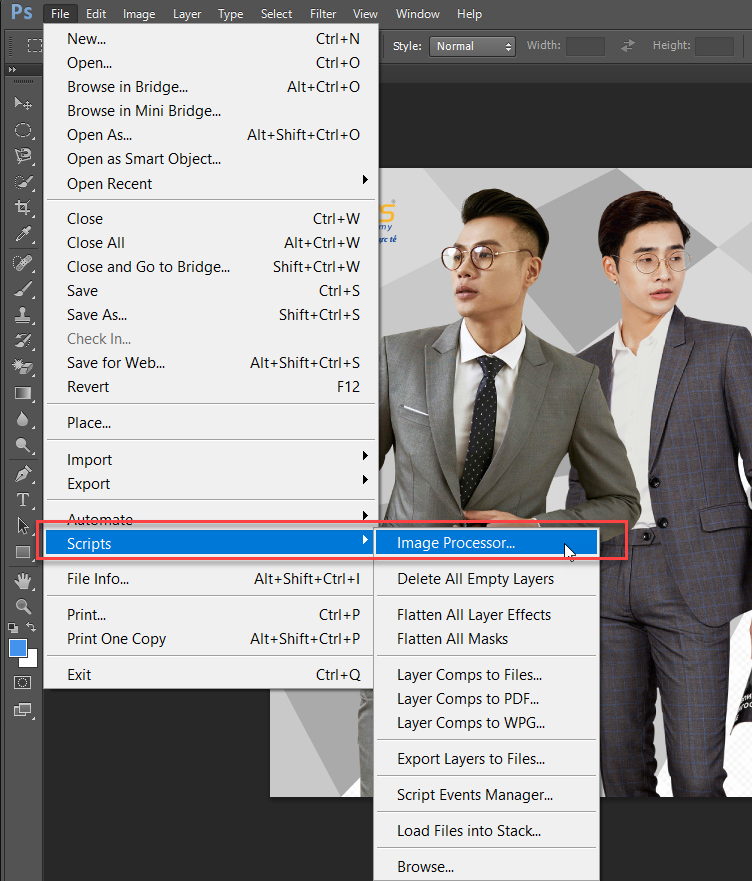The height and width of the screenshot is (881, 752).
Task: Toggle Quick Mask mode icon
Action: 22,682
